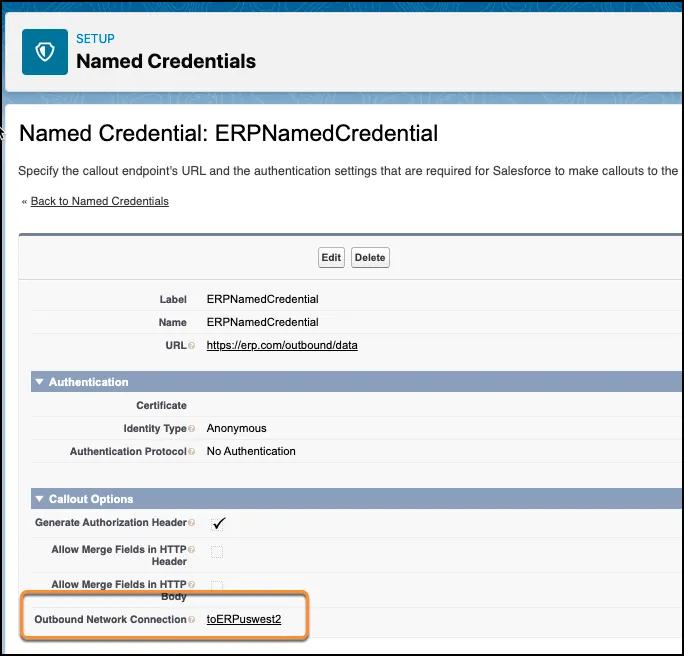The height and width of the screenshot is (656, 684).
Task: Toggle Allow Merge Fields in HTTP Header checkbox
Action: (x=217, y=552)
